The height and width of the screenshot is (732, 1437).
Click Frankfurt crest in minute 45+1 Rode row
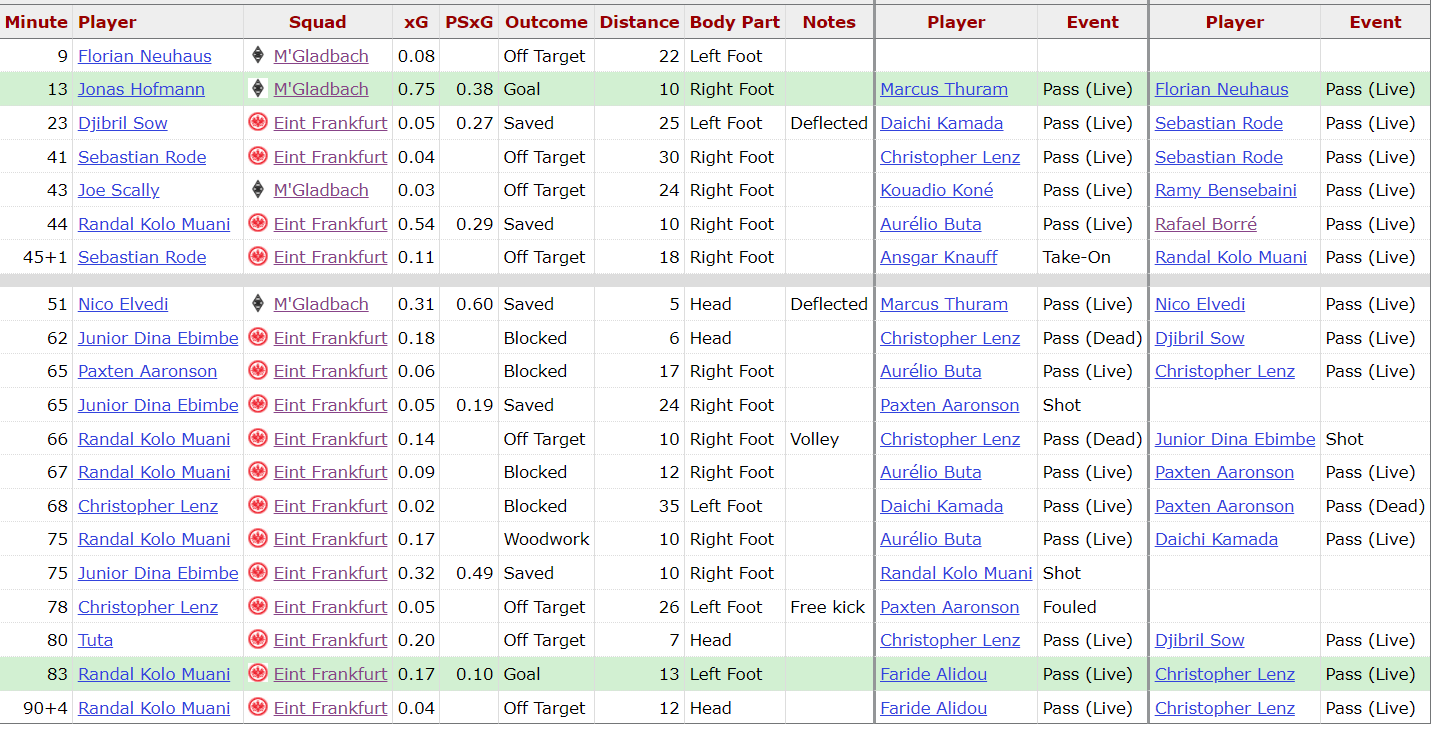[x=257, y=257]
